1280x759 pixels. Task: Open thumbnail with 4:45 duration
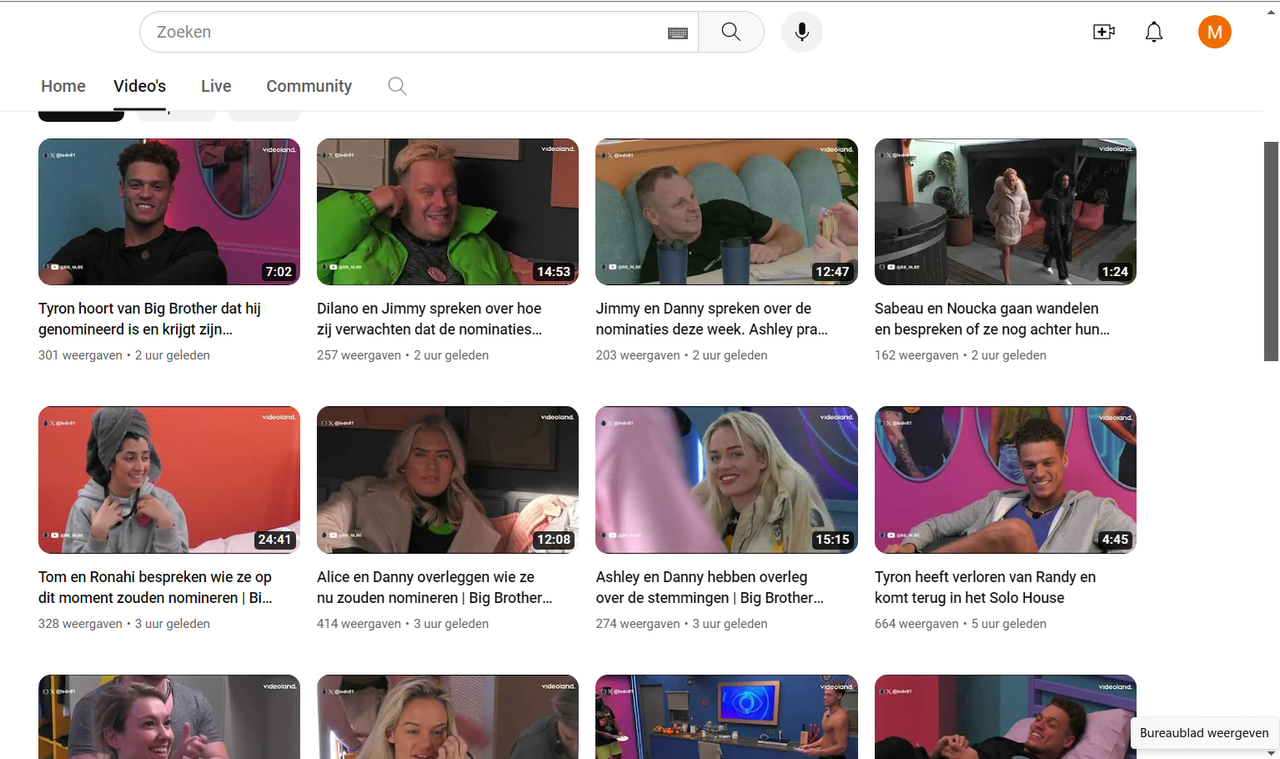1006,480
